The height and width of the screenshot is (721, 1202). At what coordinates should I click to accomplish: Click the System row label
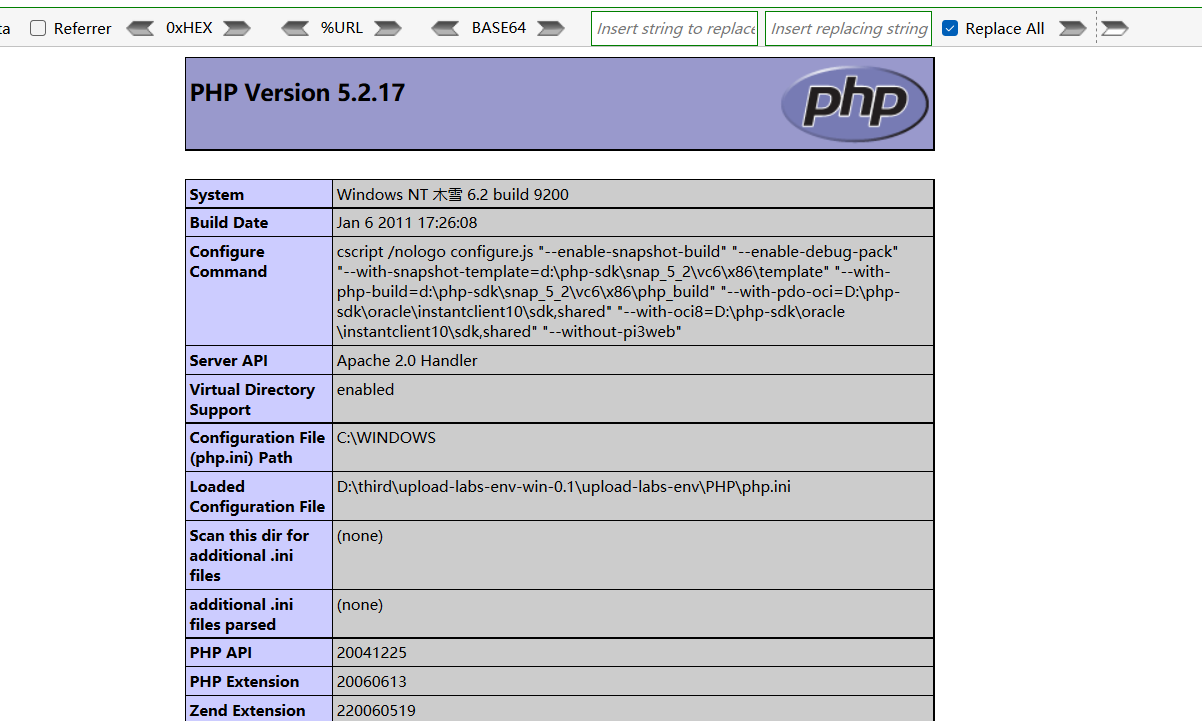pos(217,195)
